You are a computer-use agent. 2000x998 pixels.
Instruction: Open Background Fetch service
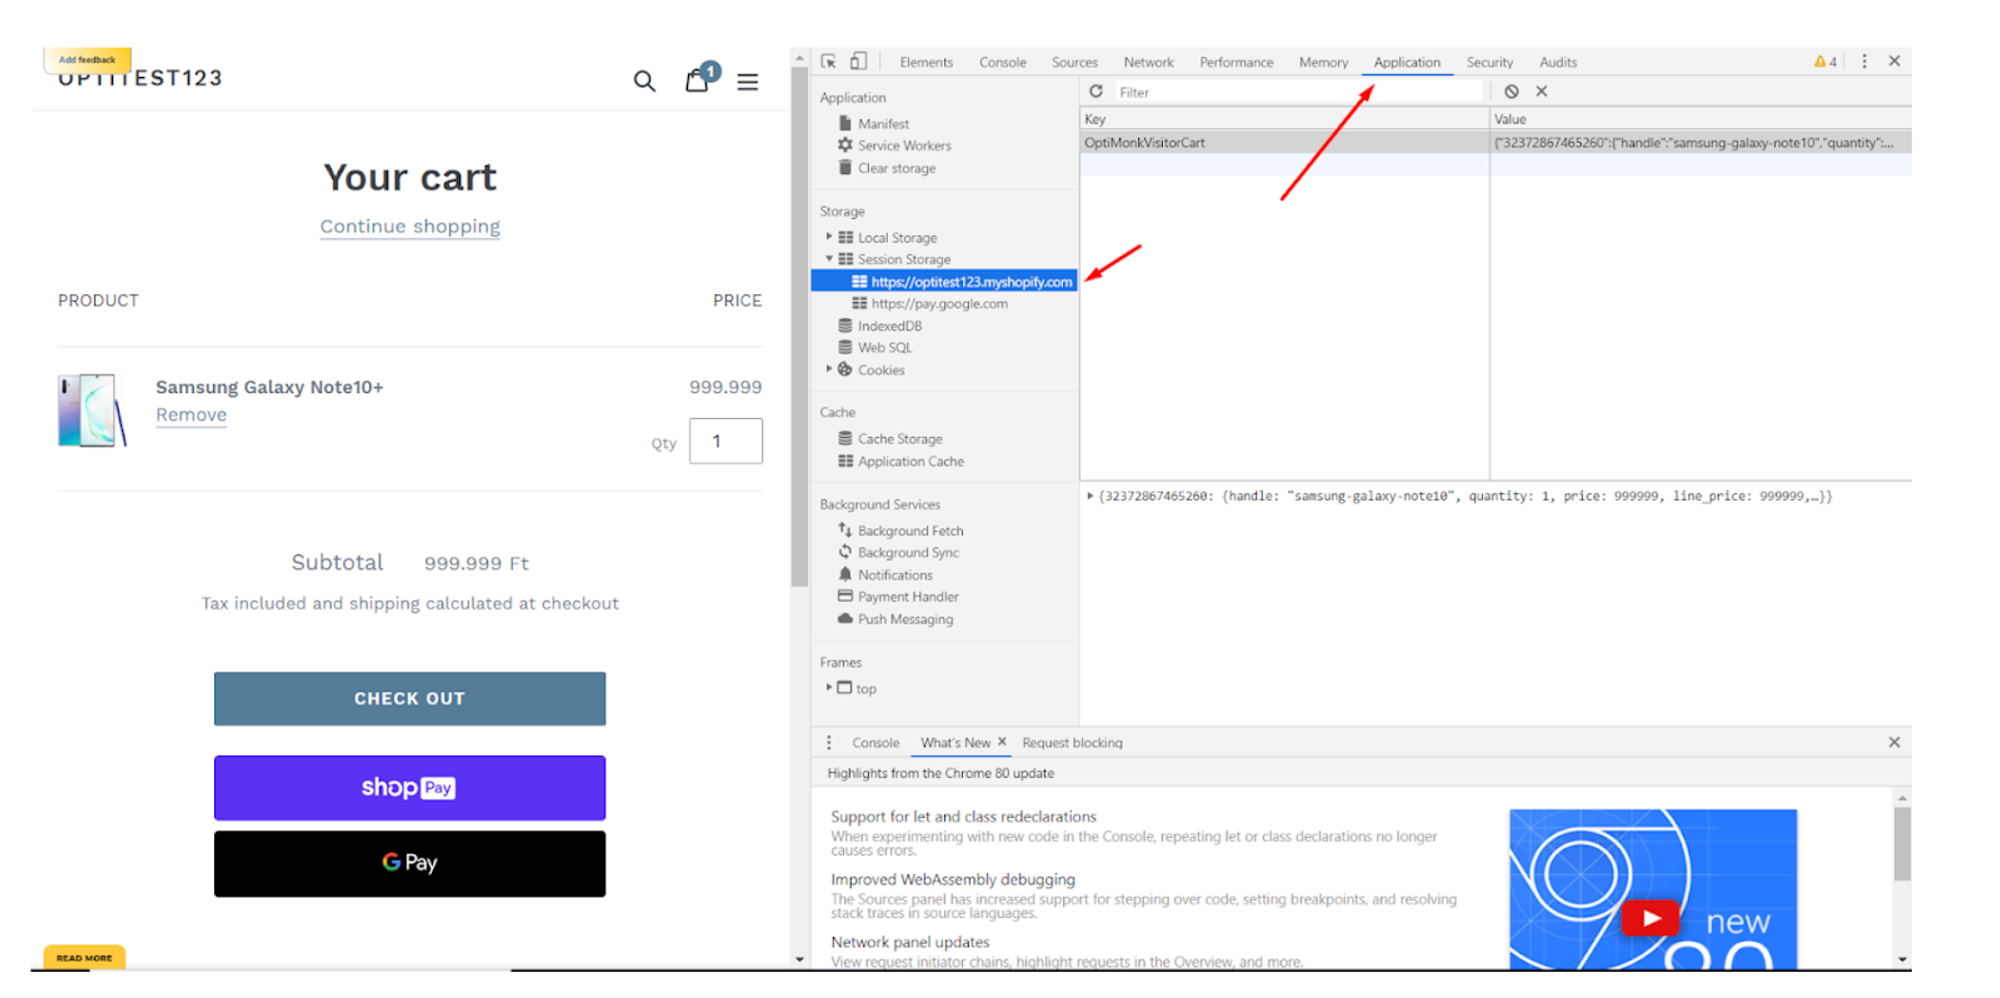(x=910, y=531)
